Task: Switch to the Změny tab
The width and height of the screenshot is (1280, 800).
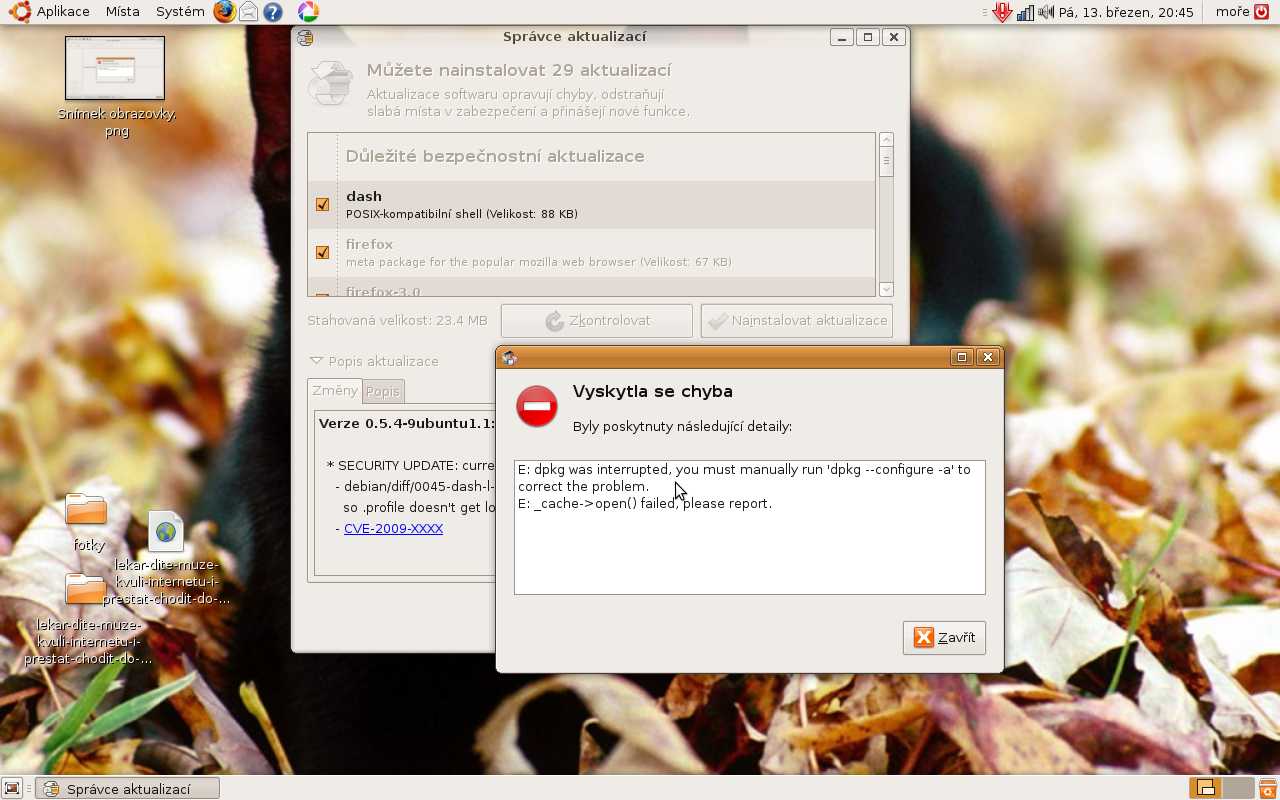Action: [x=334, y=391]
